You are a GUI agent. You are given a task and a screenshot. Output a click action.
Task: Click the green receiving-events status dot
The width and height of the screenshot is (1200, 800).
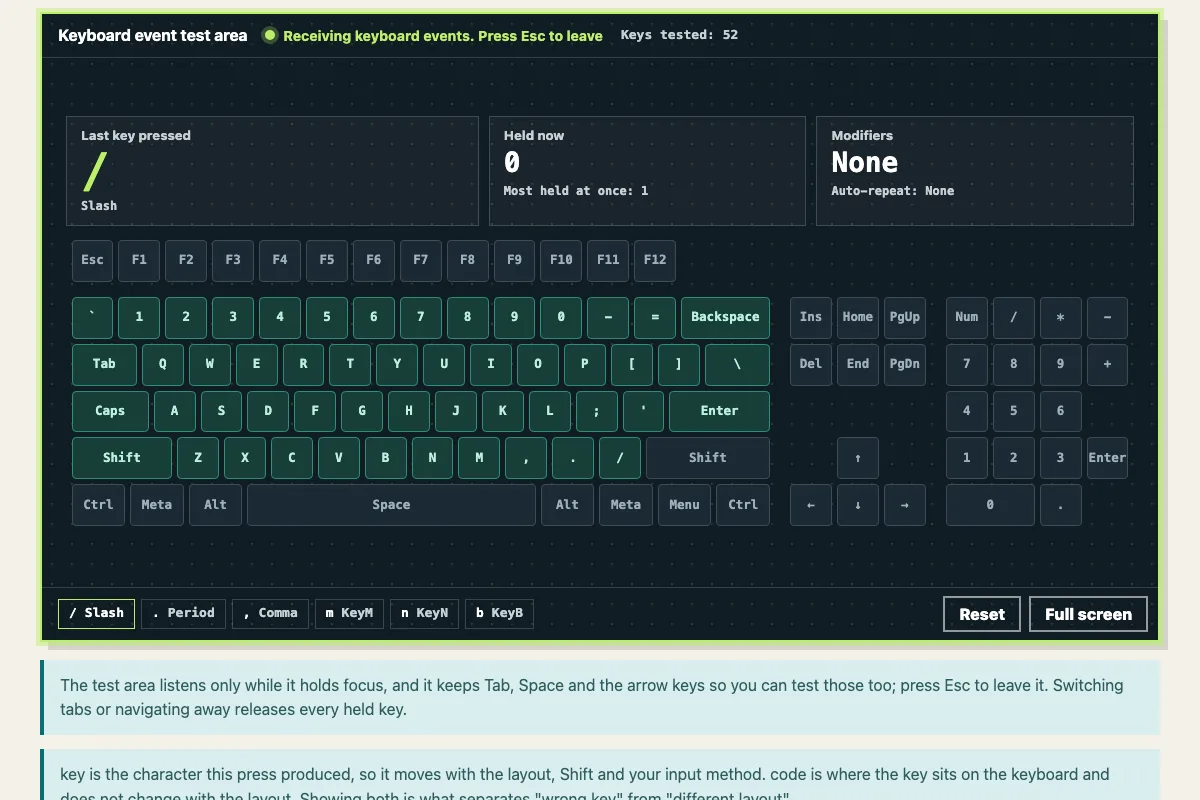pos(270,35)
